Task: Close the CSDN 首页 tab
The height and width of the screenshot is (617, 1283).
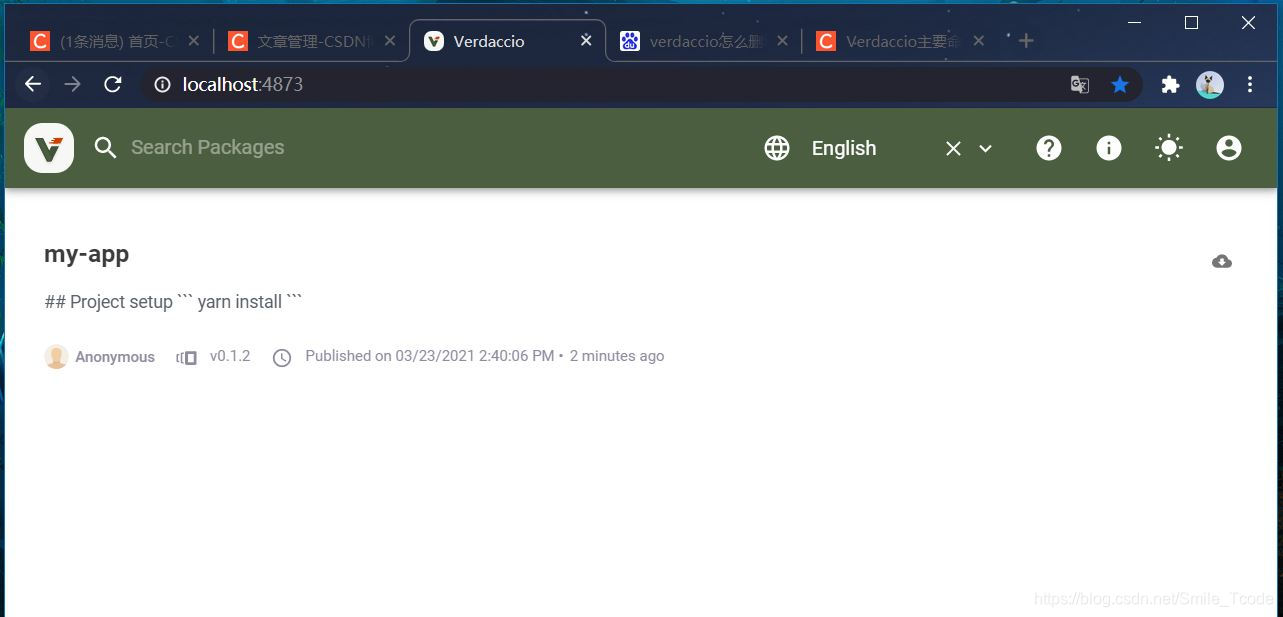Action: coord(194,41)
